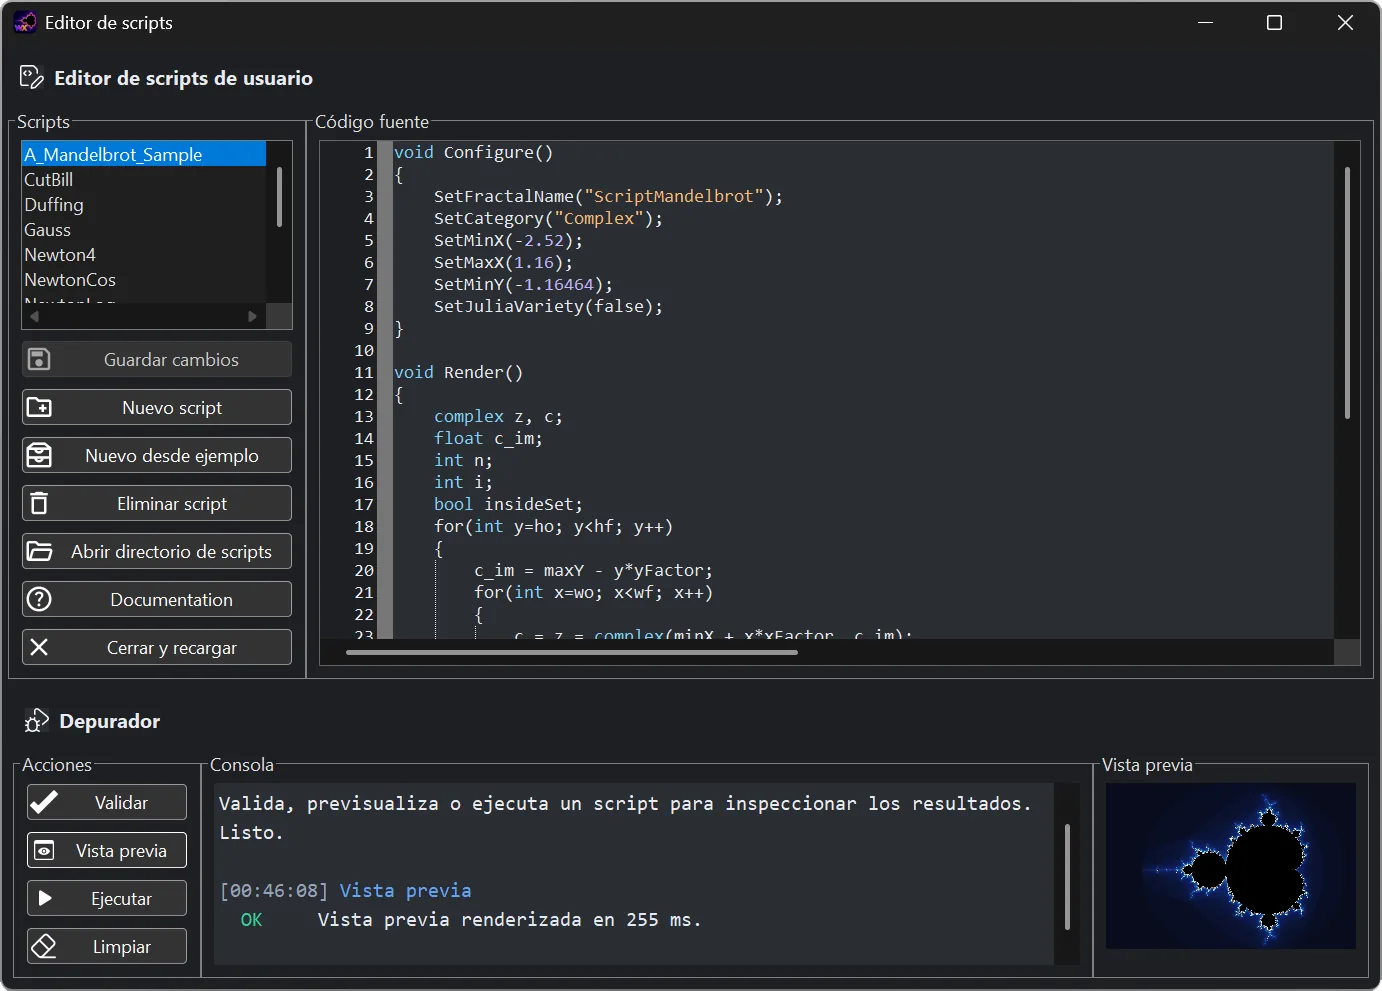
Task: Click the code editor horizontal scrollbar
Action: click(572, 652)
